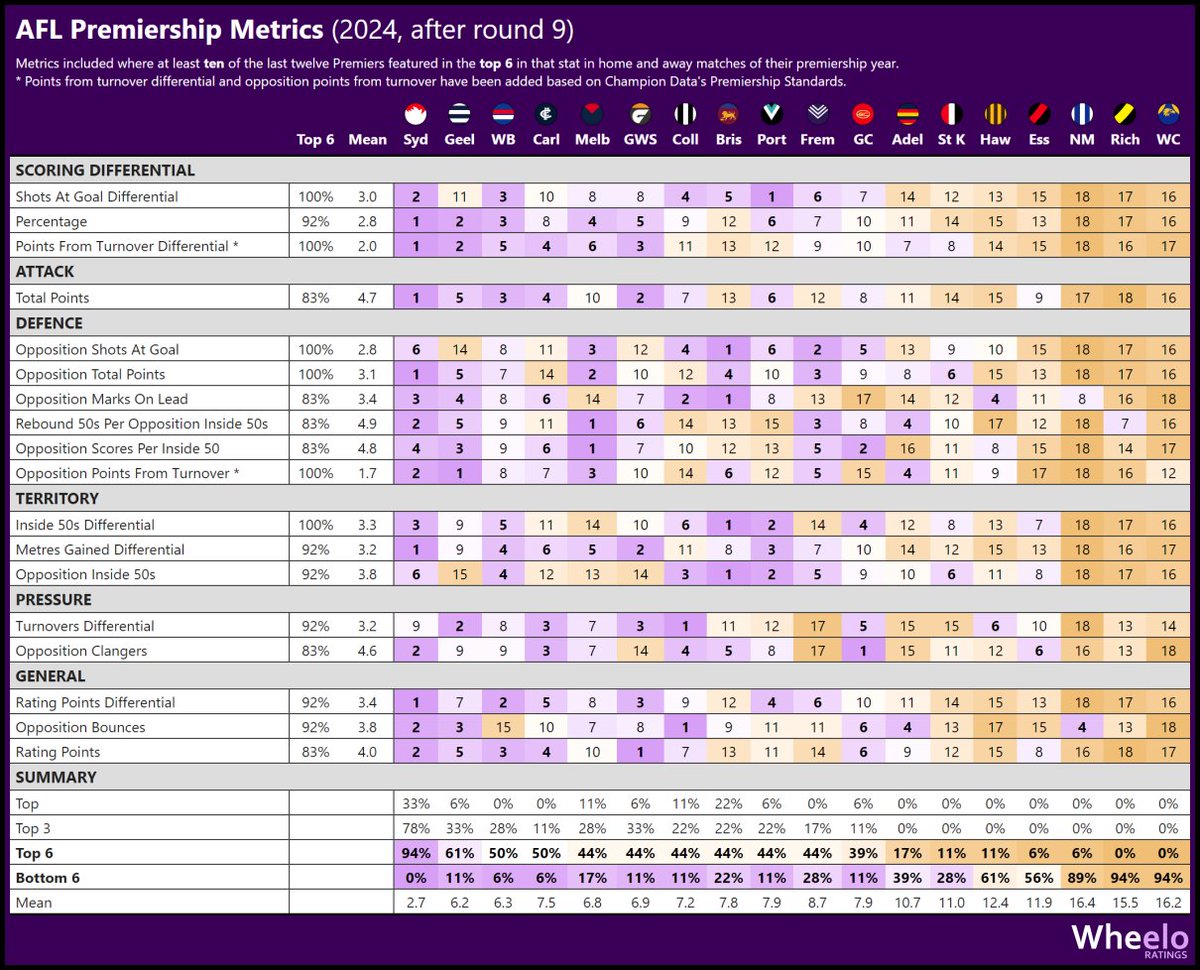Click the 'Turnovers Differential' row label
The image size is (1200, 970).
point(85,626)
